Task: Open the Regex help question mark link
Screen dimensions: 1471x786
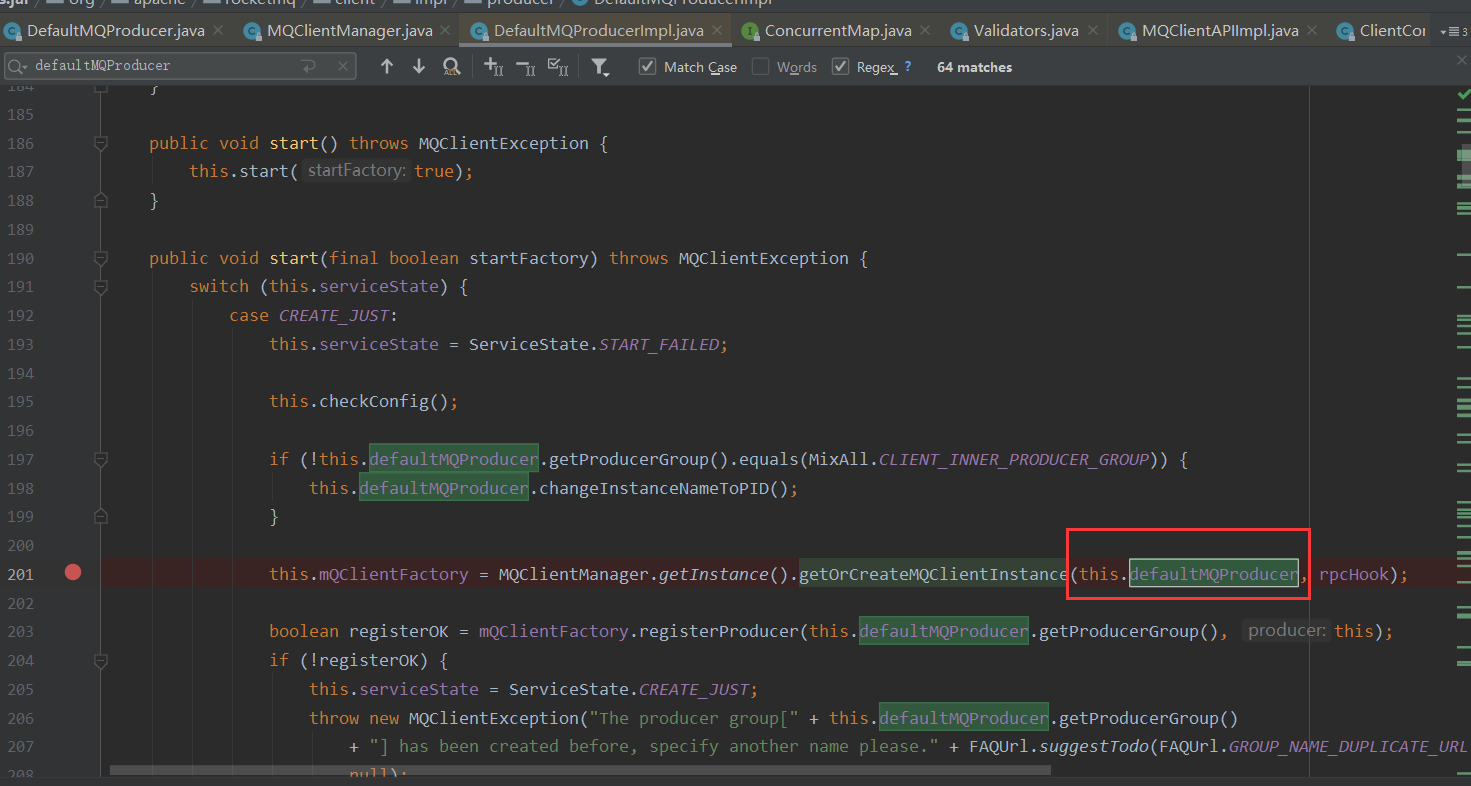Action: tap(907, 66)
